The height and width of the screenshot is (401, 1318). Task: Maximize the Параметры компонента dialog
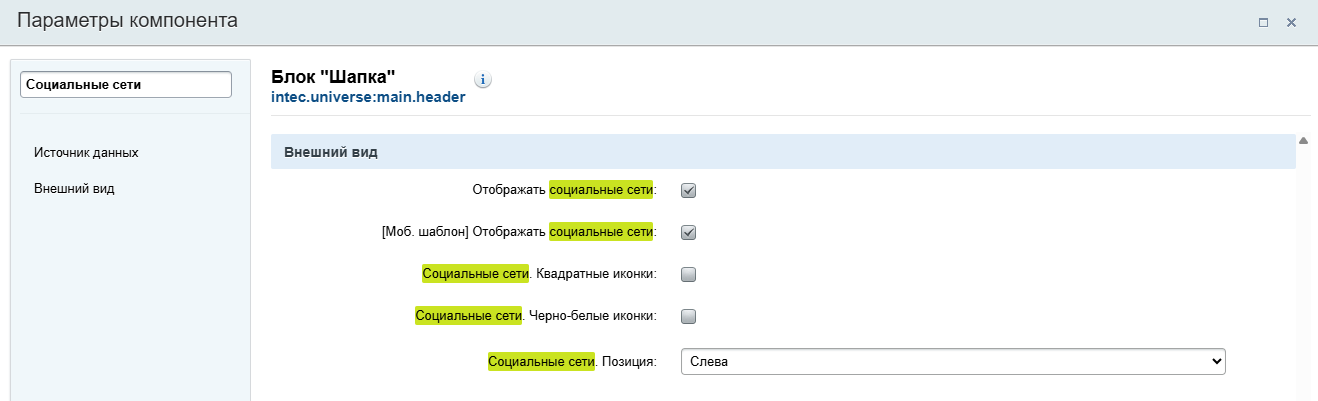pos(1263,22)
